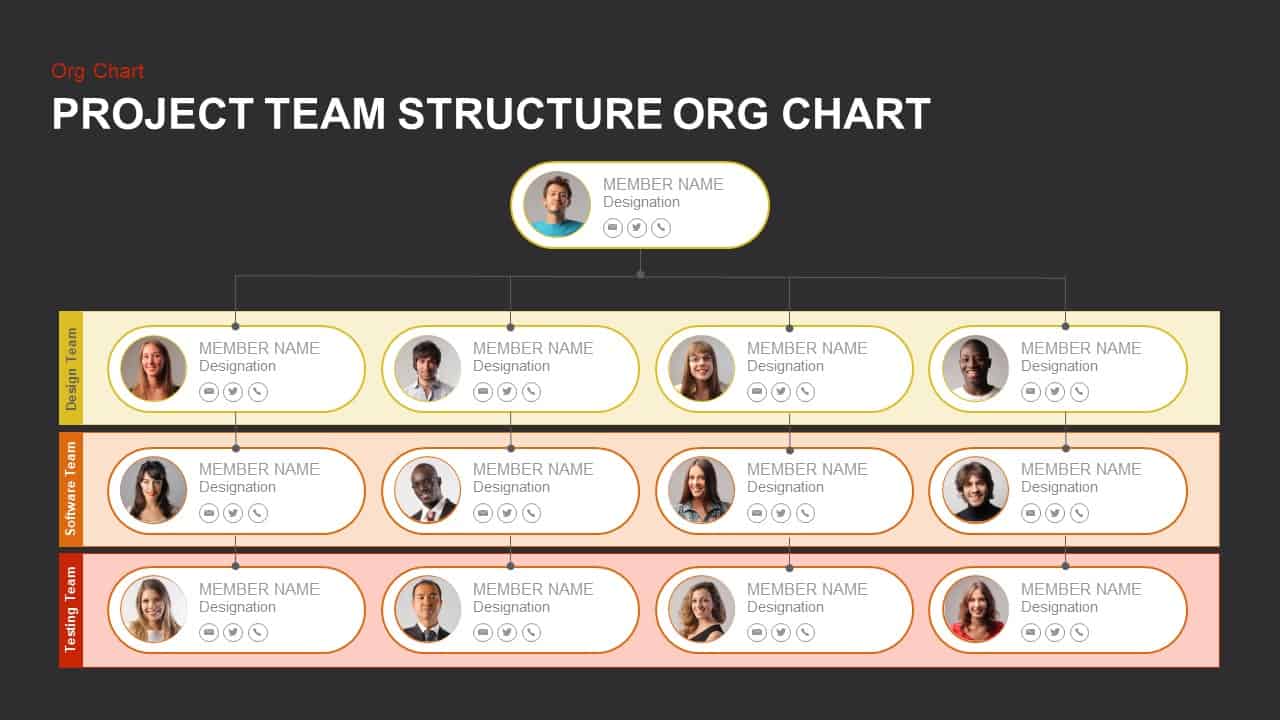Click the Twitter icon on the top member card
Viewport: 1280px width, 720px height.
(637, 228)
